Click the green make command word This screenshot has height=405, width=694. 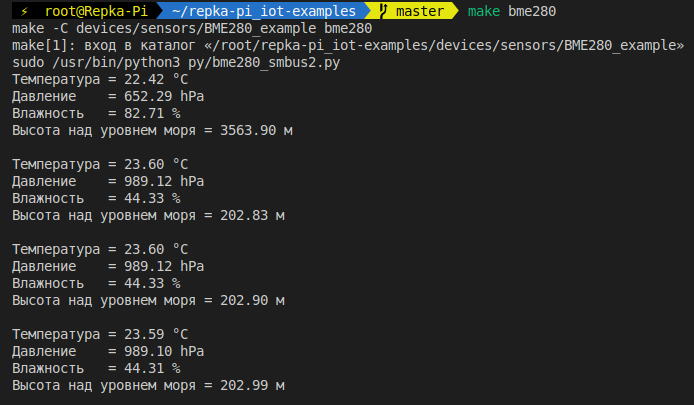pos(484,11)
